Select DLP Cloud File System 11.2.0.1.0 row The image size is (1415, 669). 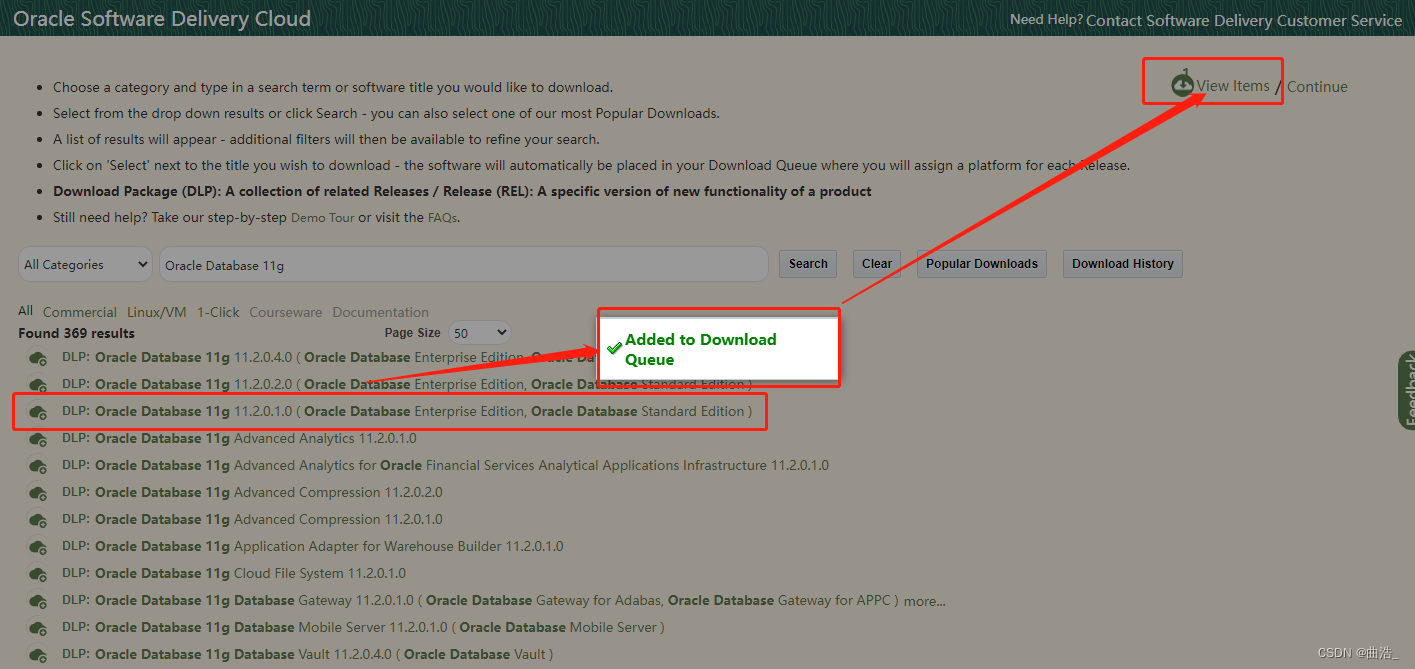(x=234, y=573)
